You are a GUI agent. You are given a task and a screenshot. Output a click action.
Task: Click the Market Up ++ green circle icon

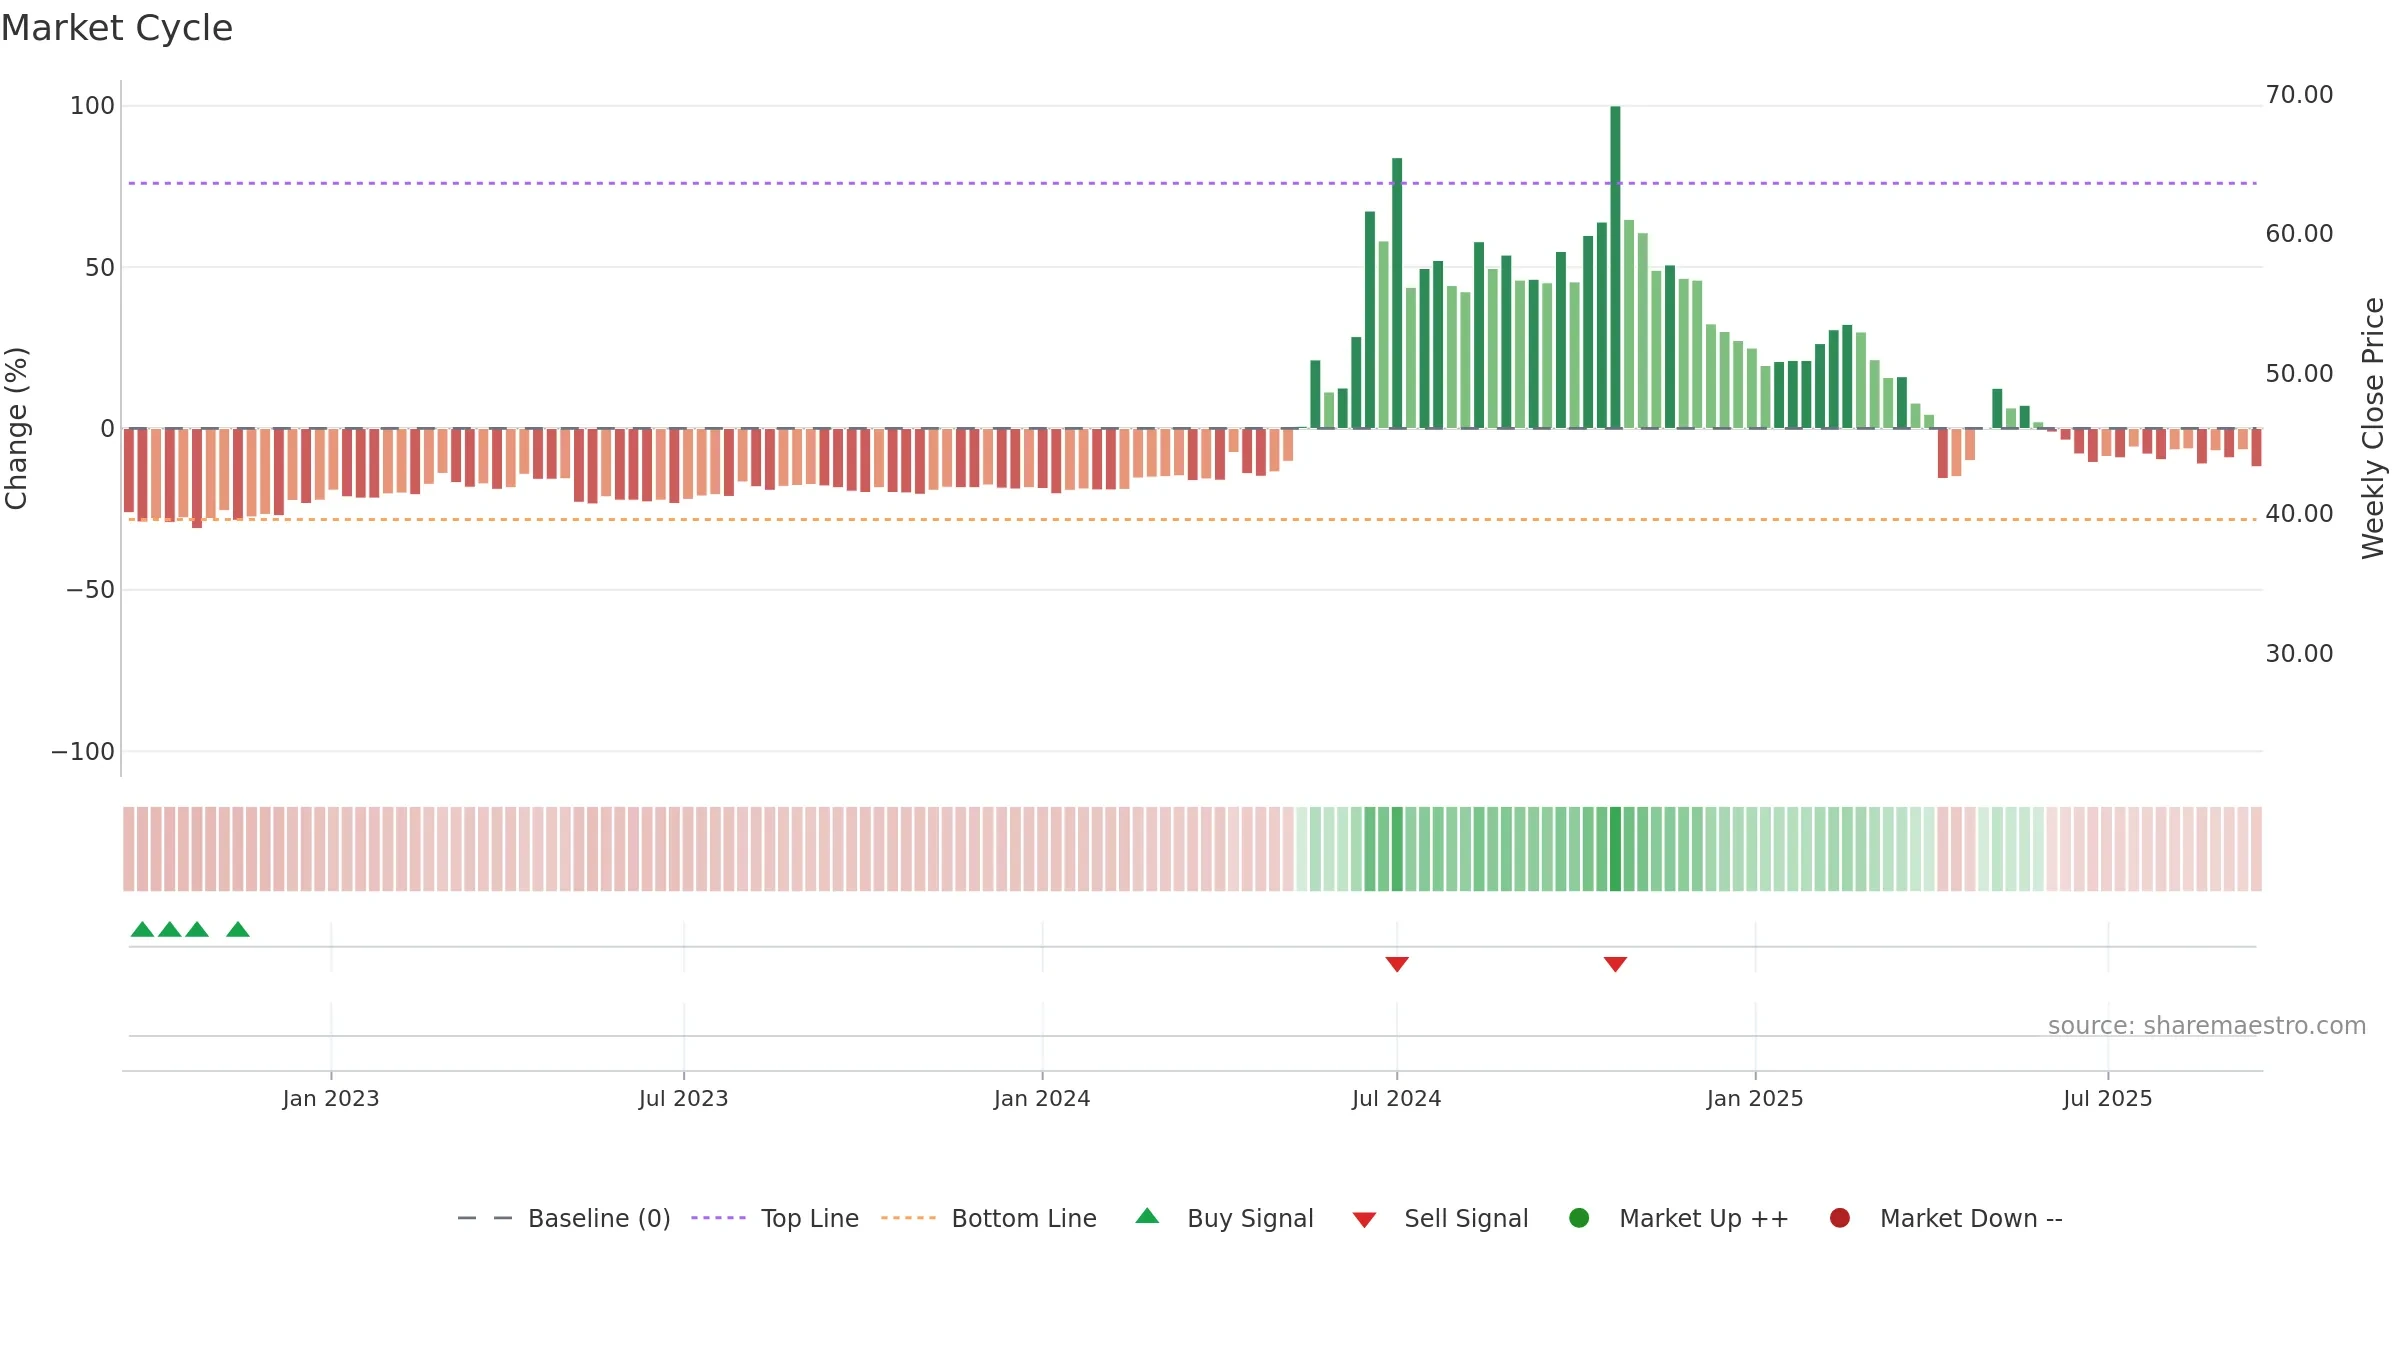1579,1218
